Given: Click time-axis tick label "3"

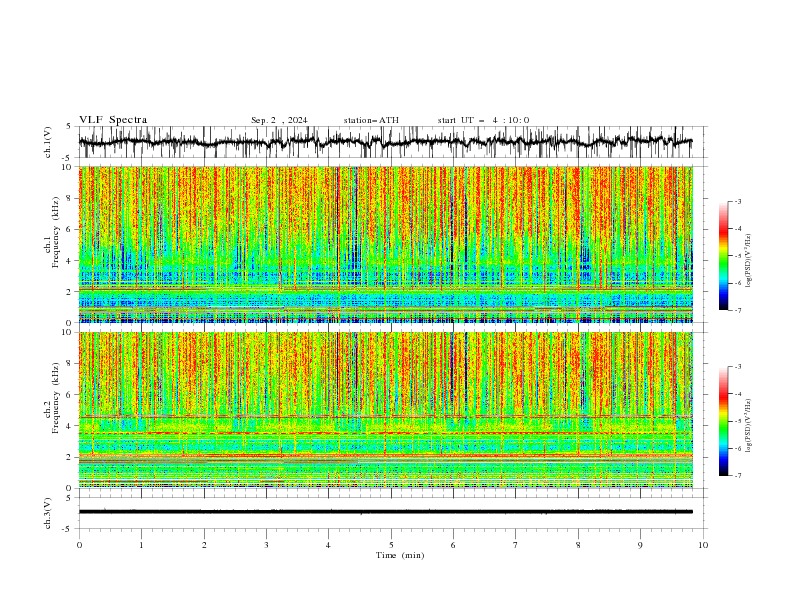Looking at the screenshot, I should 266,545.
